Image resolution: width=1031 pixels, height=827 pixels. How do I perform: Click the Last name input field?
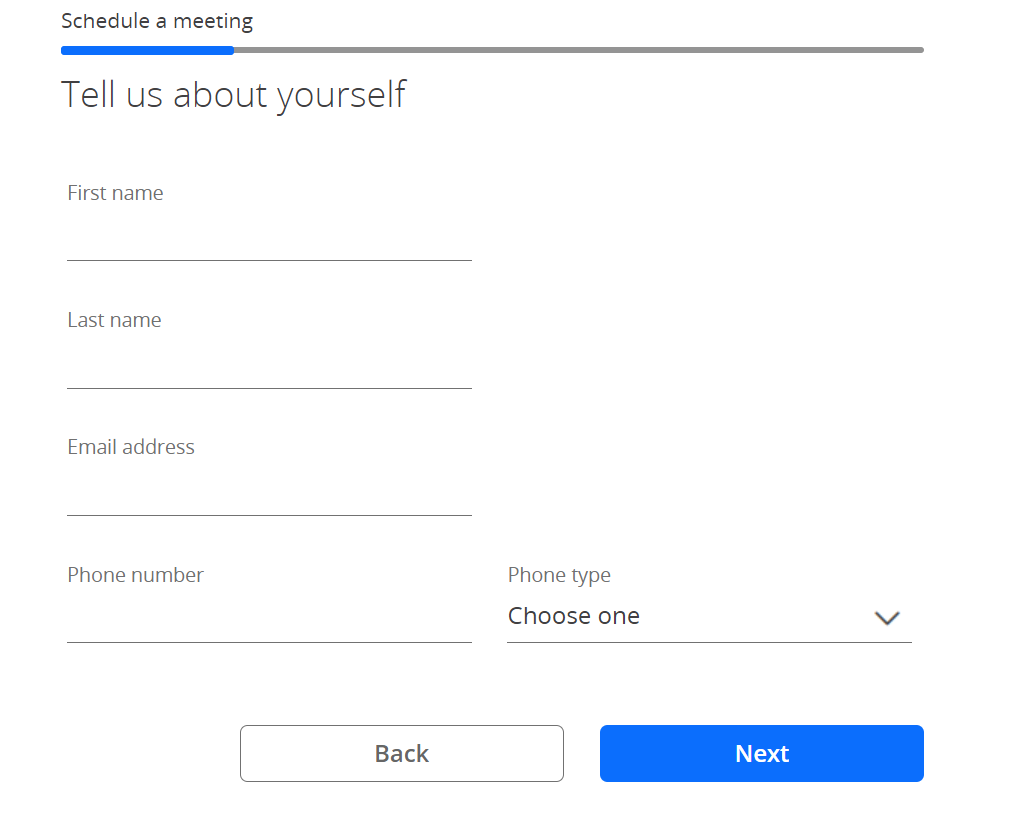(269, 365)
